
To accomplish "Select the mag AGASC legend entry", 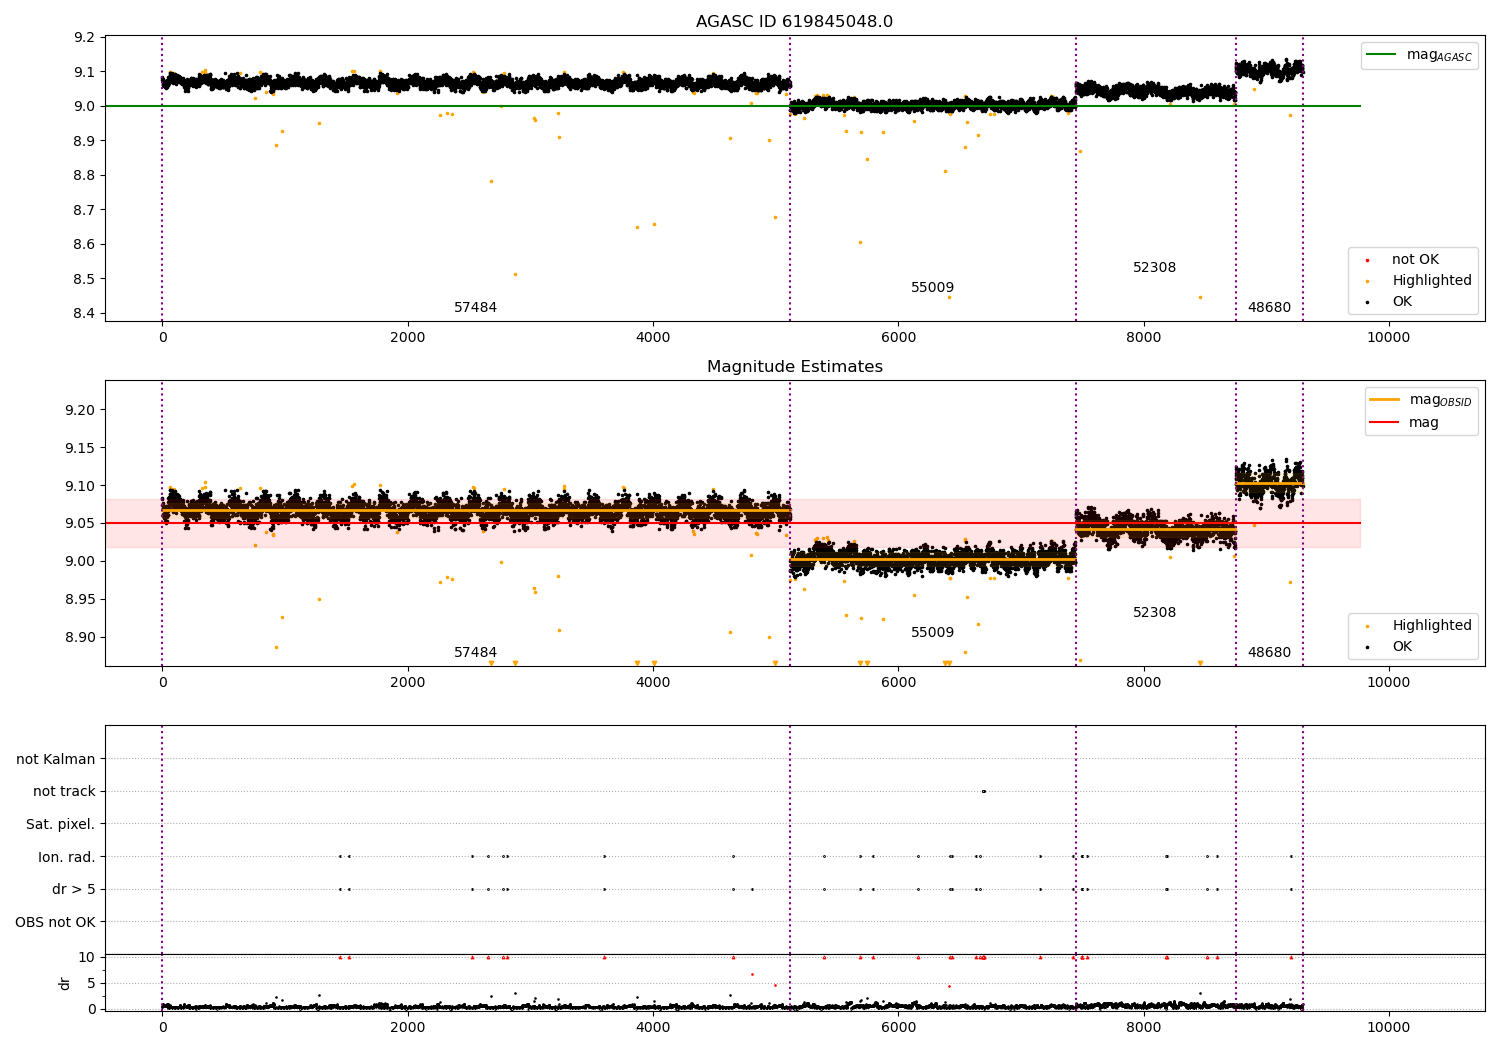I will coord(1419,55).
